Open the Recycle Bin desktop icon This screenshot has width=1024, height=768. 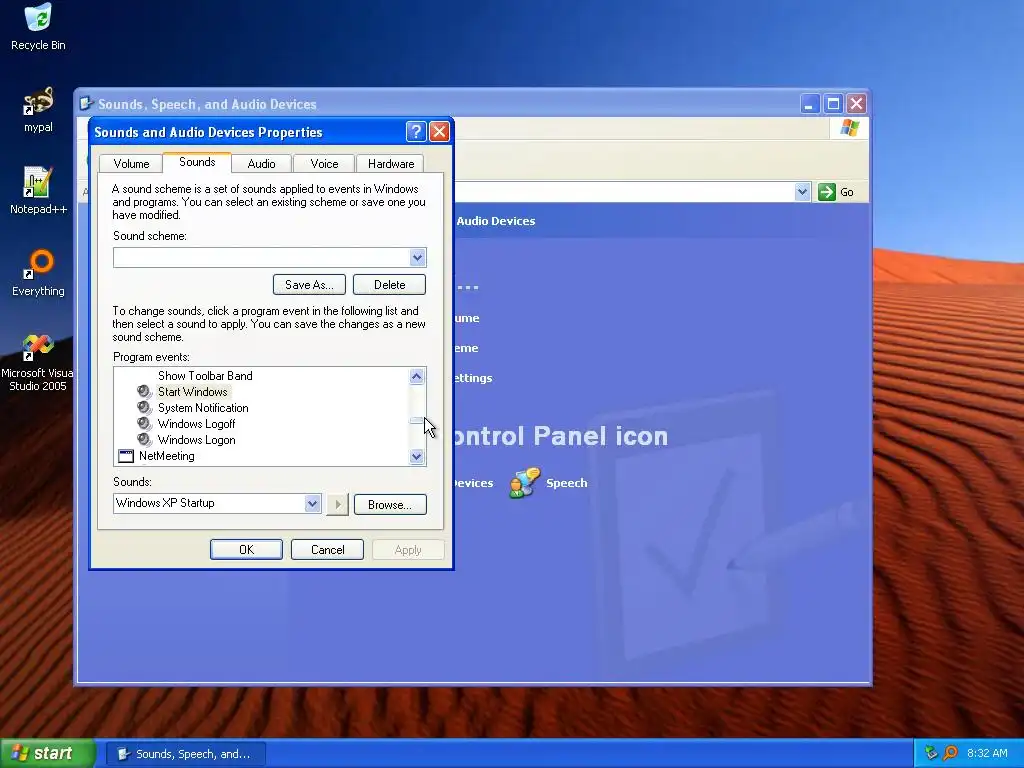click(x=38, y=26)
